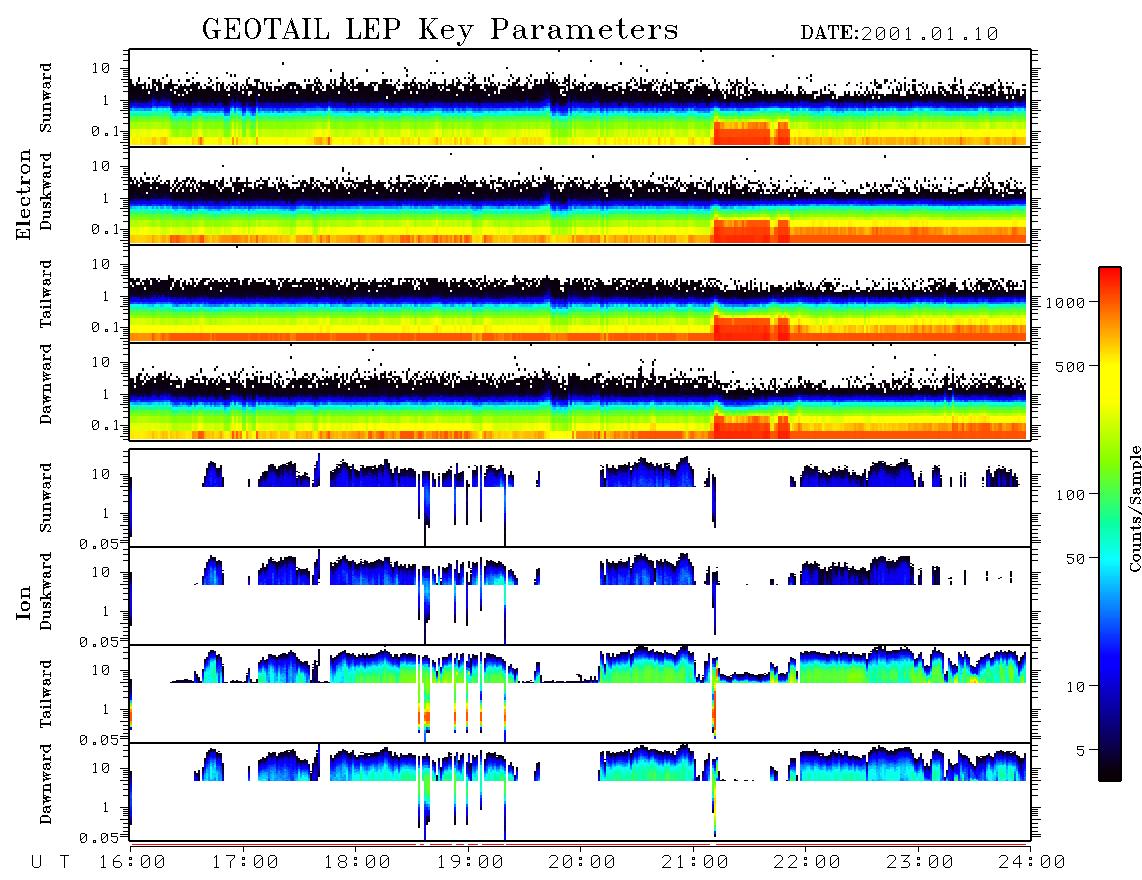Screen dimensions: 1142x880
Task: Click the red electron burst in the Sunward panel
Action: coord(751,133)
